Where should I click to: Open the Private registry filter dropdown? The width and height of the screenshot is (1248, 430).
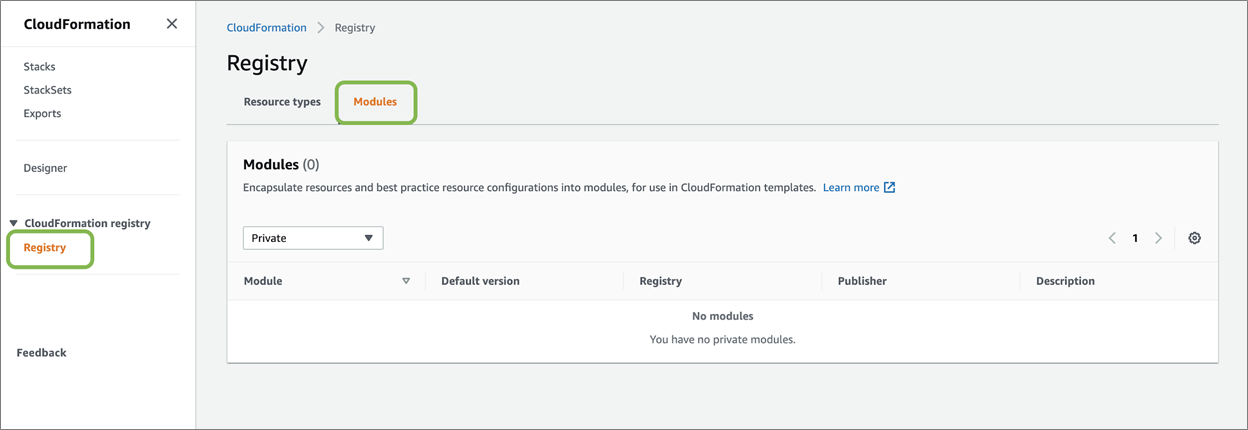click(313, 238)
